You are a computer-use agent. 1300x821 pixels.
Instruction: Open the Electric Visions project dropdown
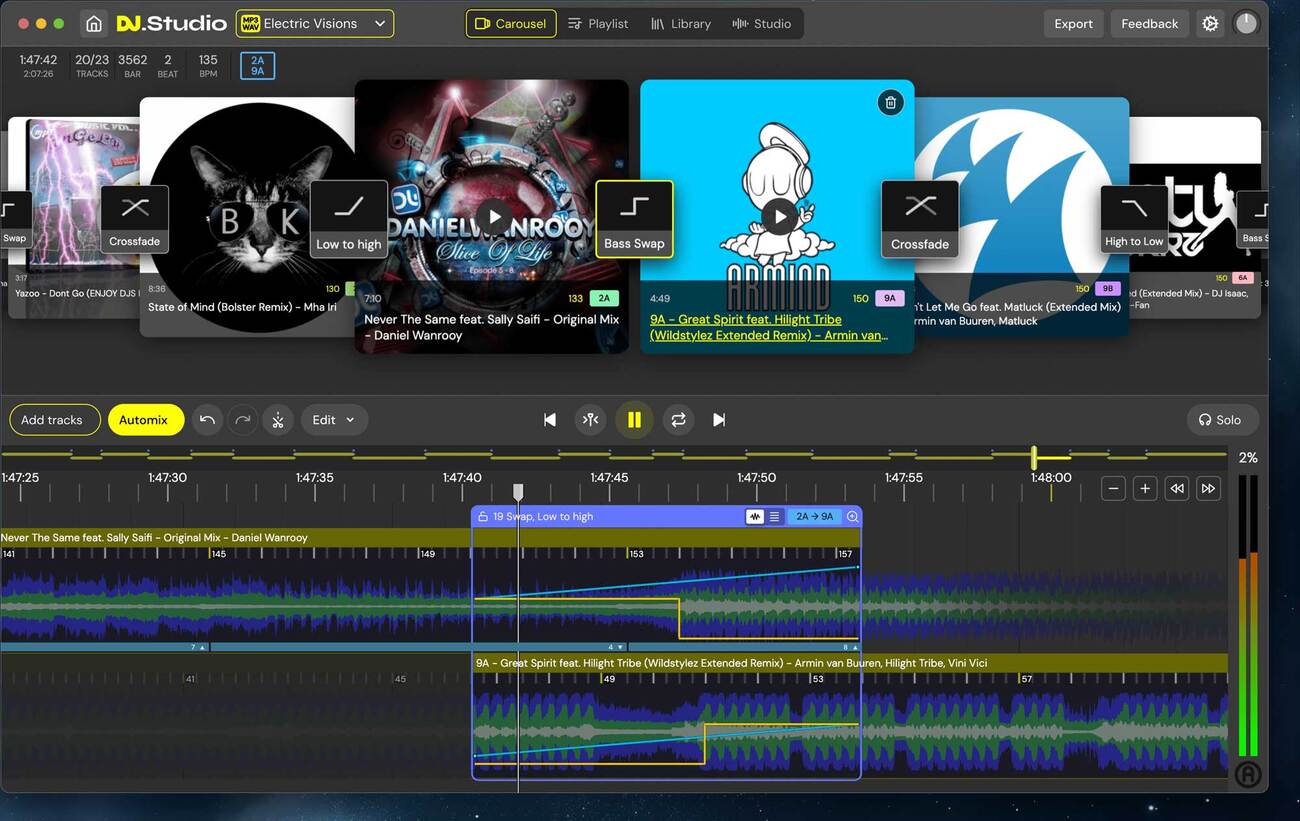[x=315, y=24]
